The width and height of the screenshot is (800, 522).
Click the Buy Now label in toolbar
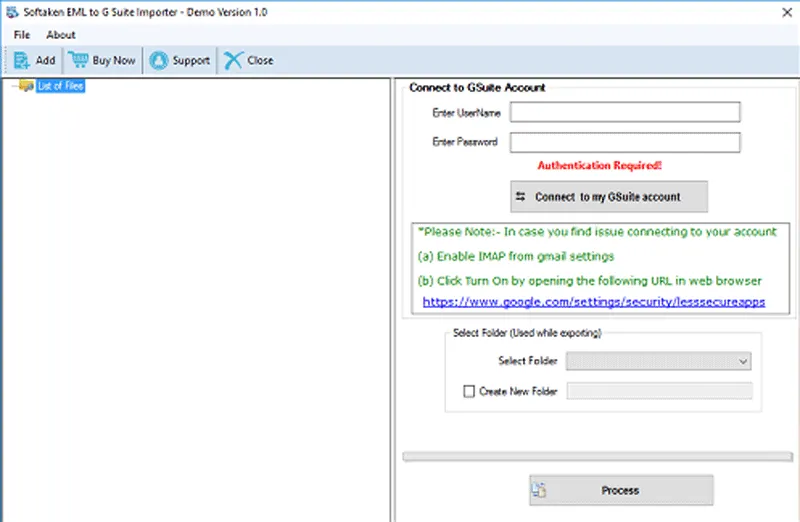[x=114, y=60]
